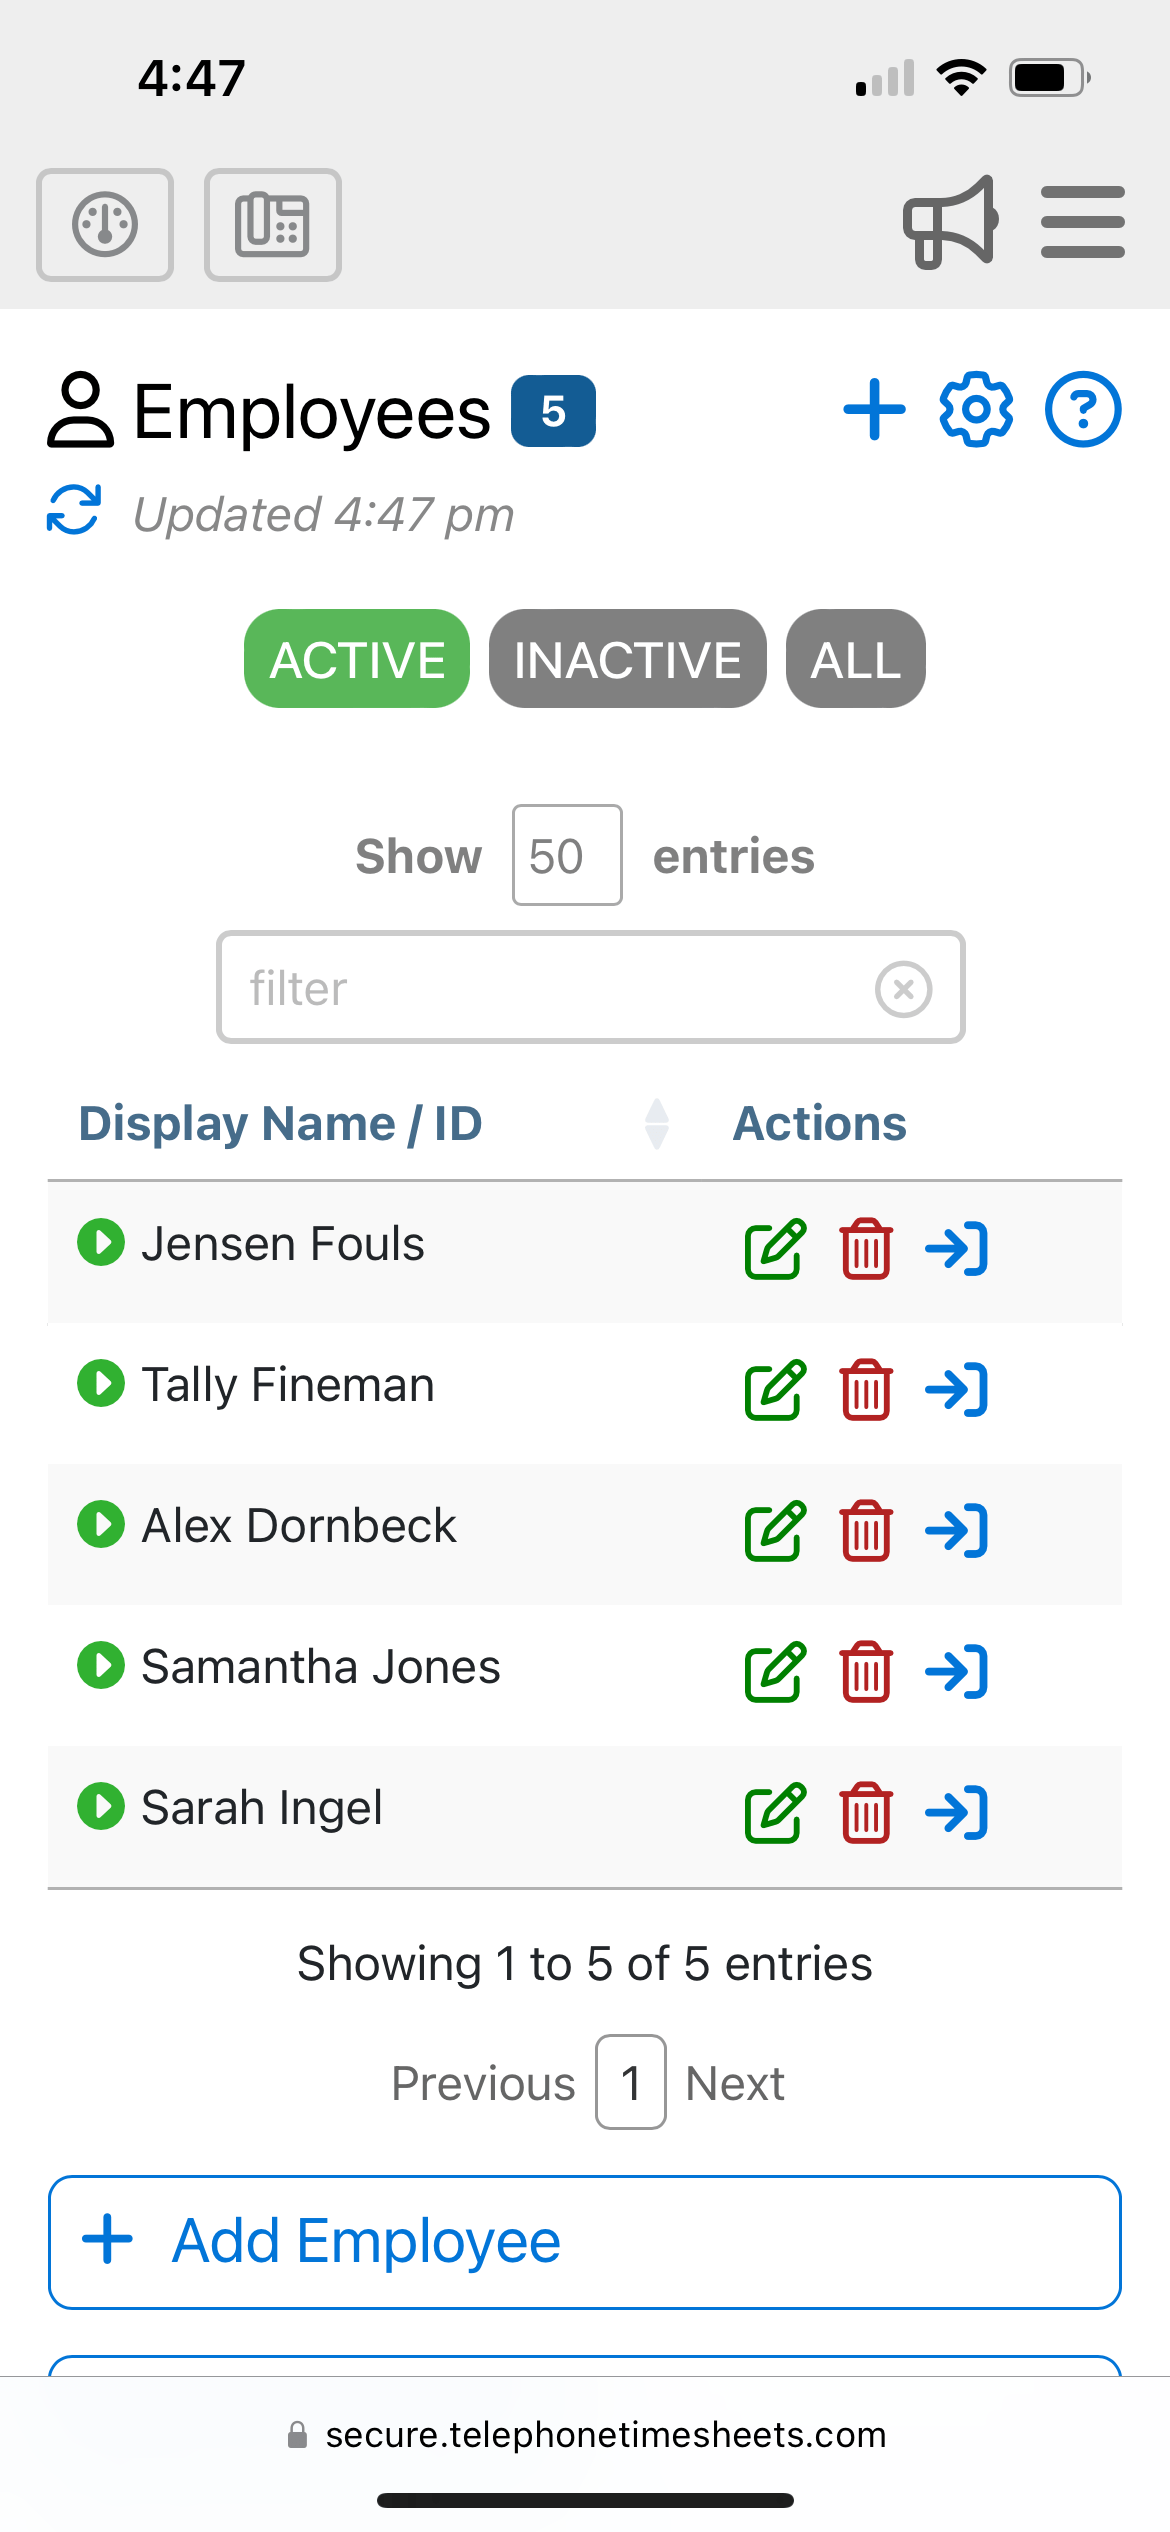This screenshot has width=1170, height=2532.
Task: Refresh the employee list
Action: click(74, 512)
